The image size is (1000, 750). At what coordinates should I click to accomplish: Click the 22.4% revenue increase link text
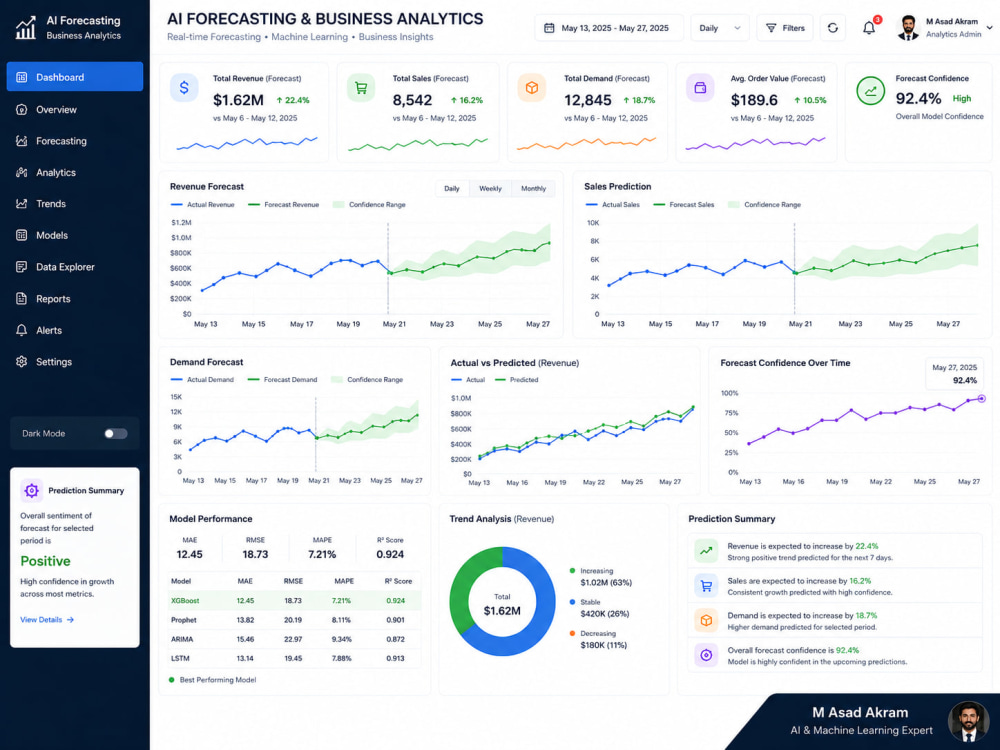click(867, 546)
